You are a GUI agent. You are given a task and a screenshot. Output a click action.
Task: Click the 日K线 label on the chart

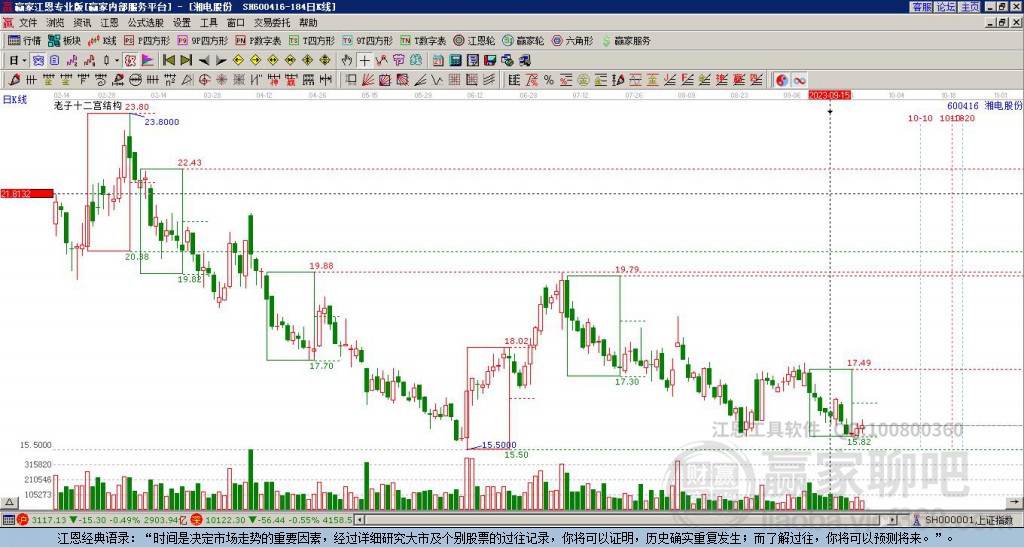click(15, 100)
